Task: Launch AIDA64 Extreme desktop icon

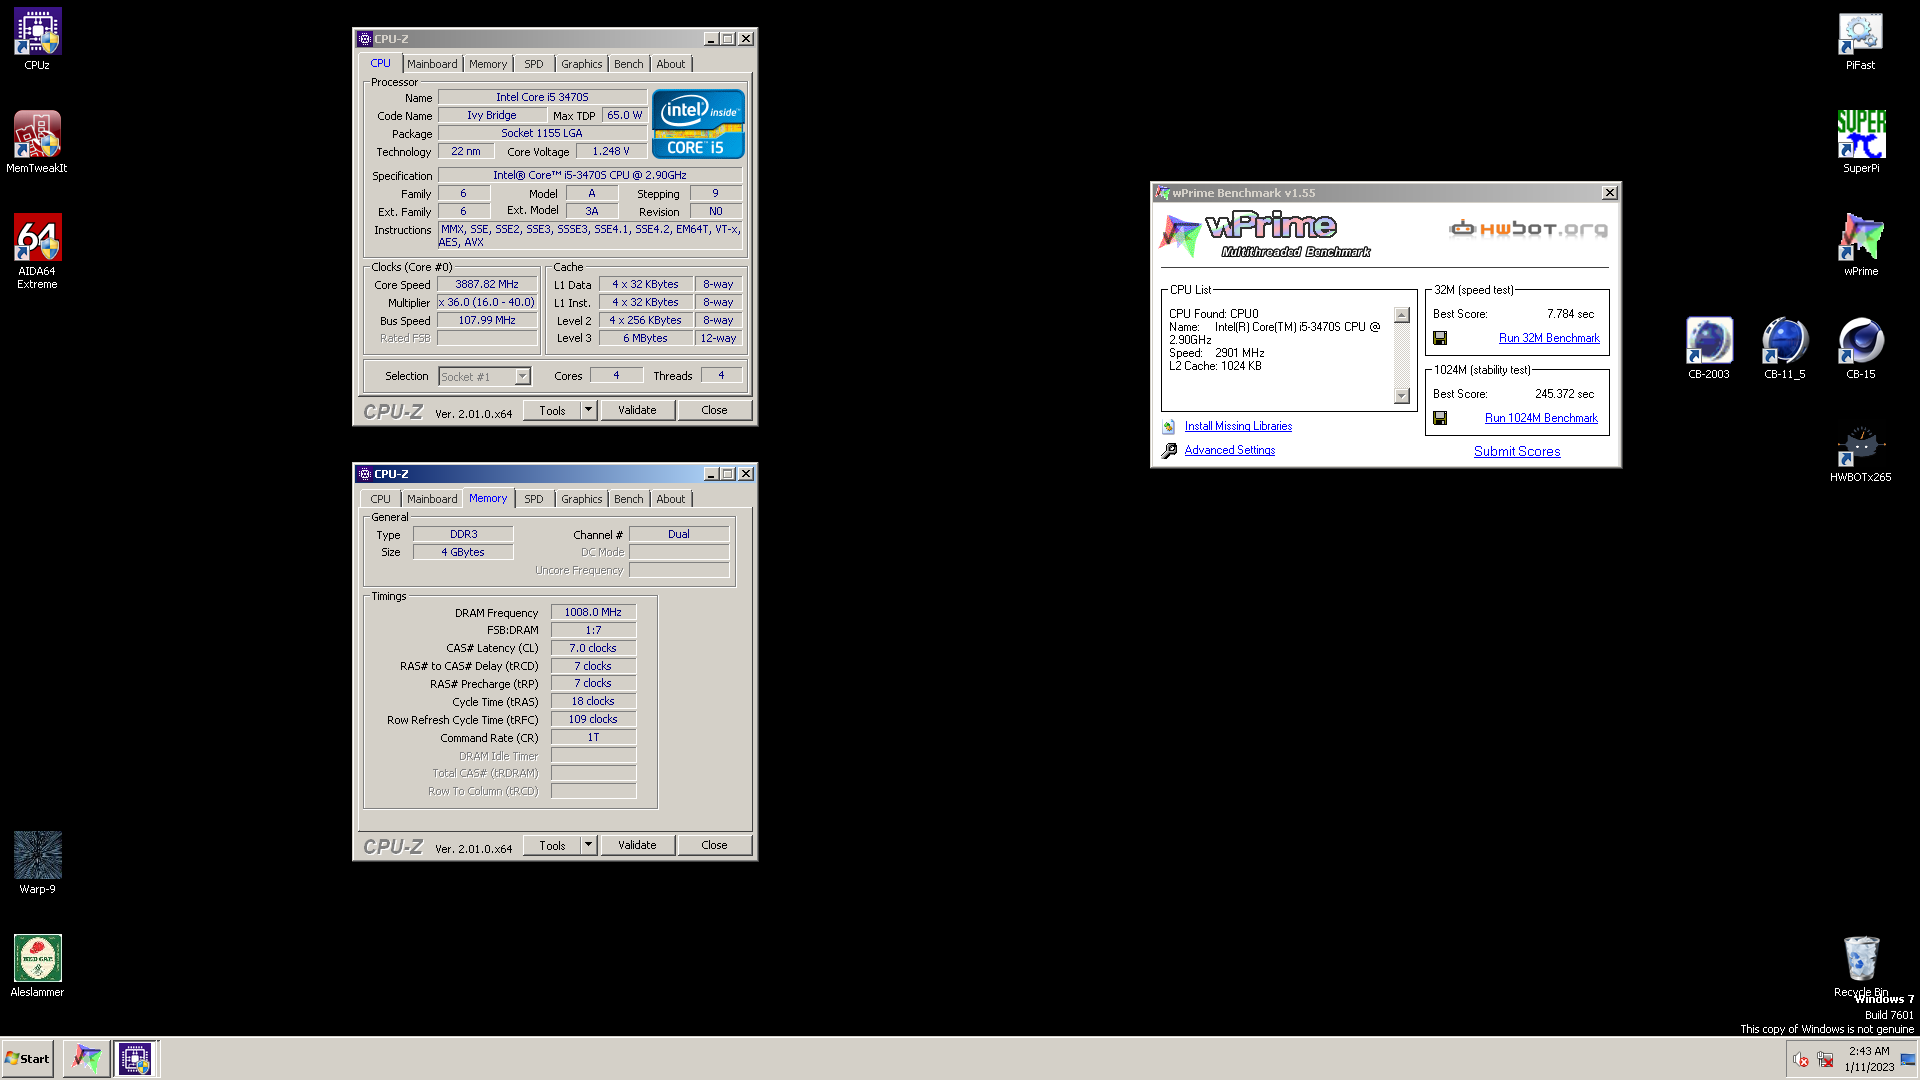Action: point(37,252)
